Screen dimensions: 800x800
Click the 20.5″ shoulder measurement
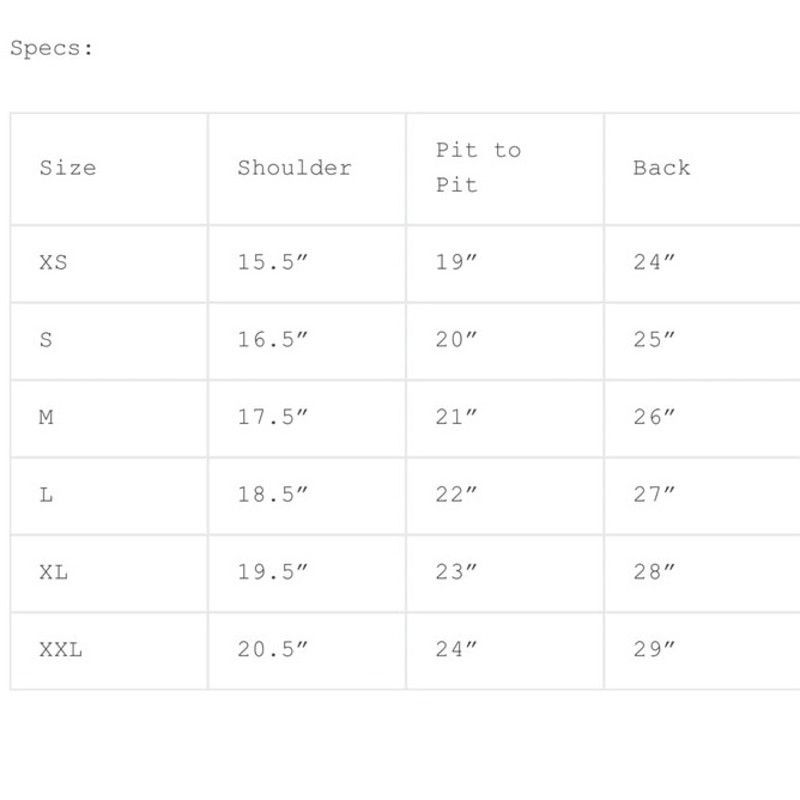coord(272,650)
